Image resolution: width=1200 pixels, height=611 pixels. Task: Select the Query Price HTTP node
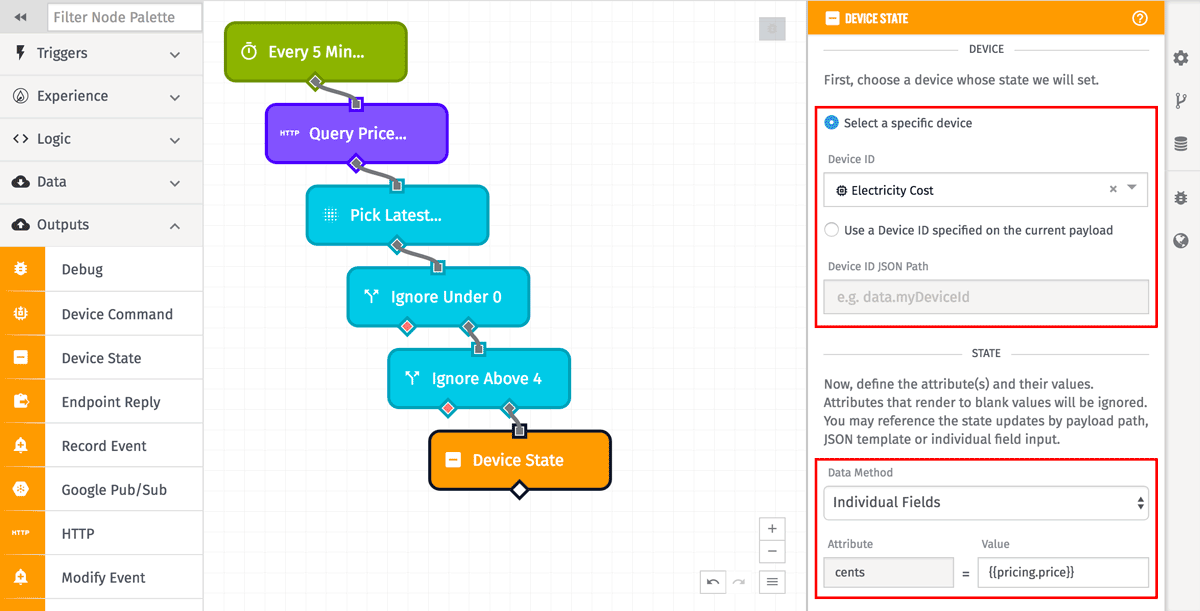[x=357, y=133]
